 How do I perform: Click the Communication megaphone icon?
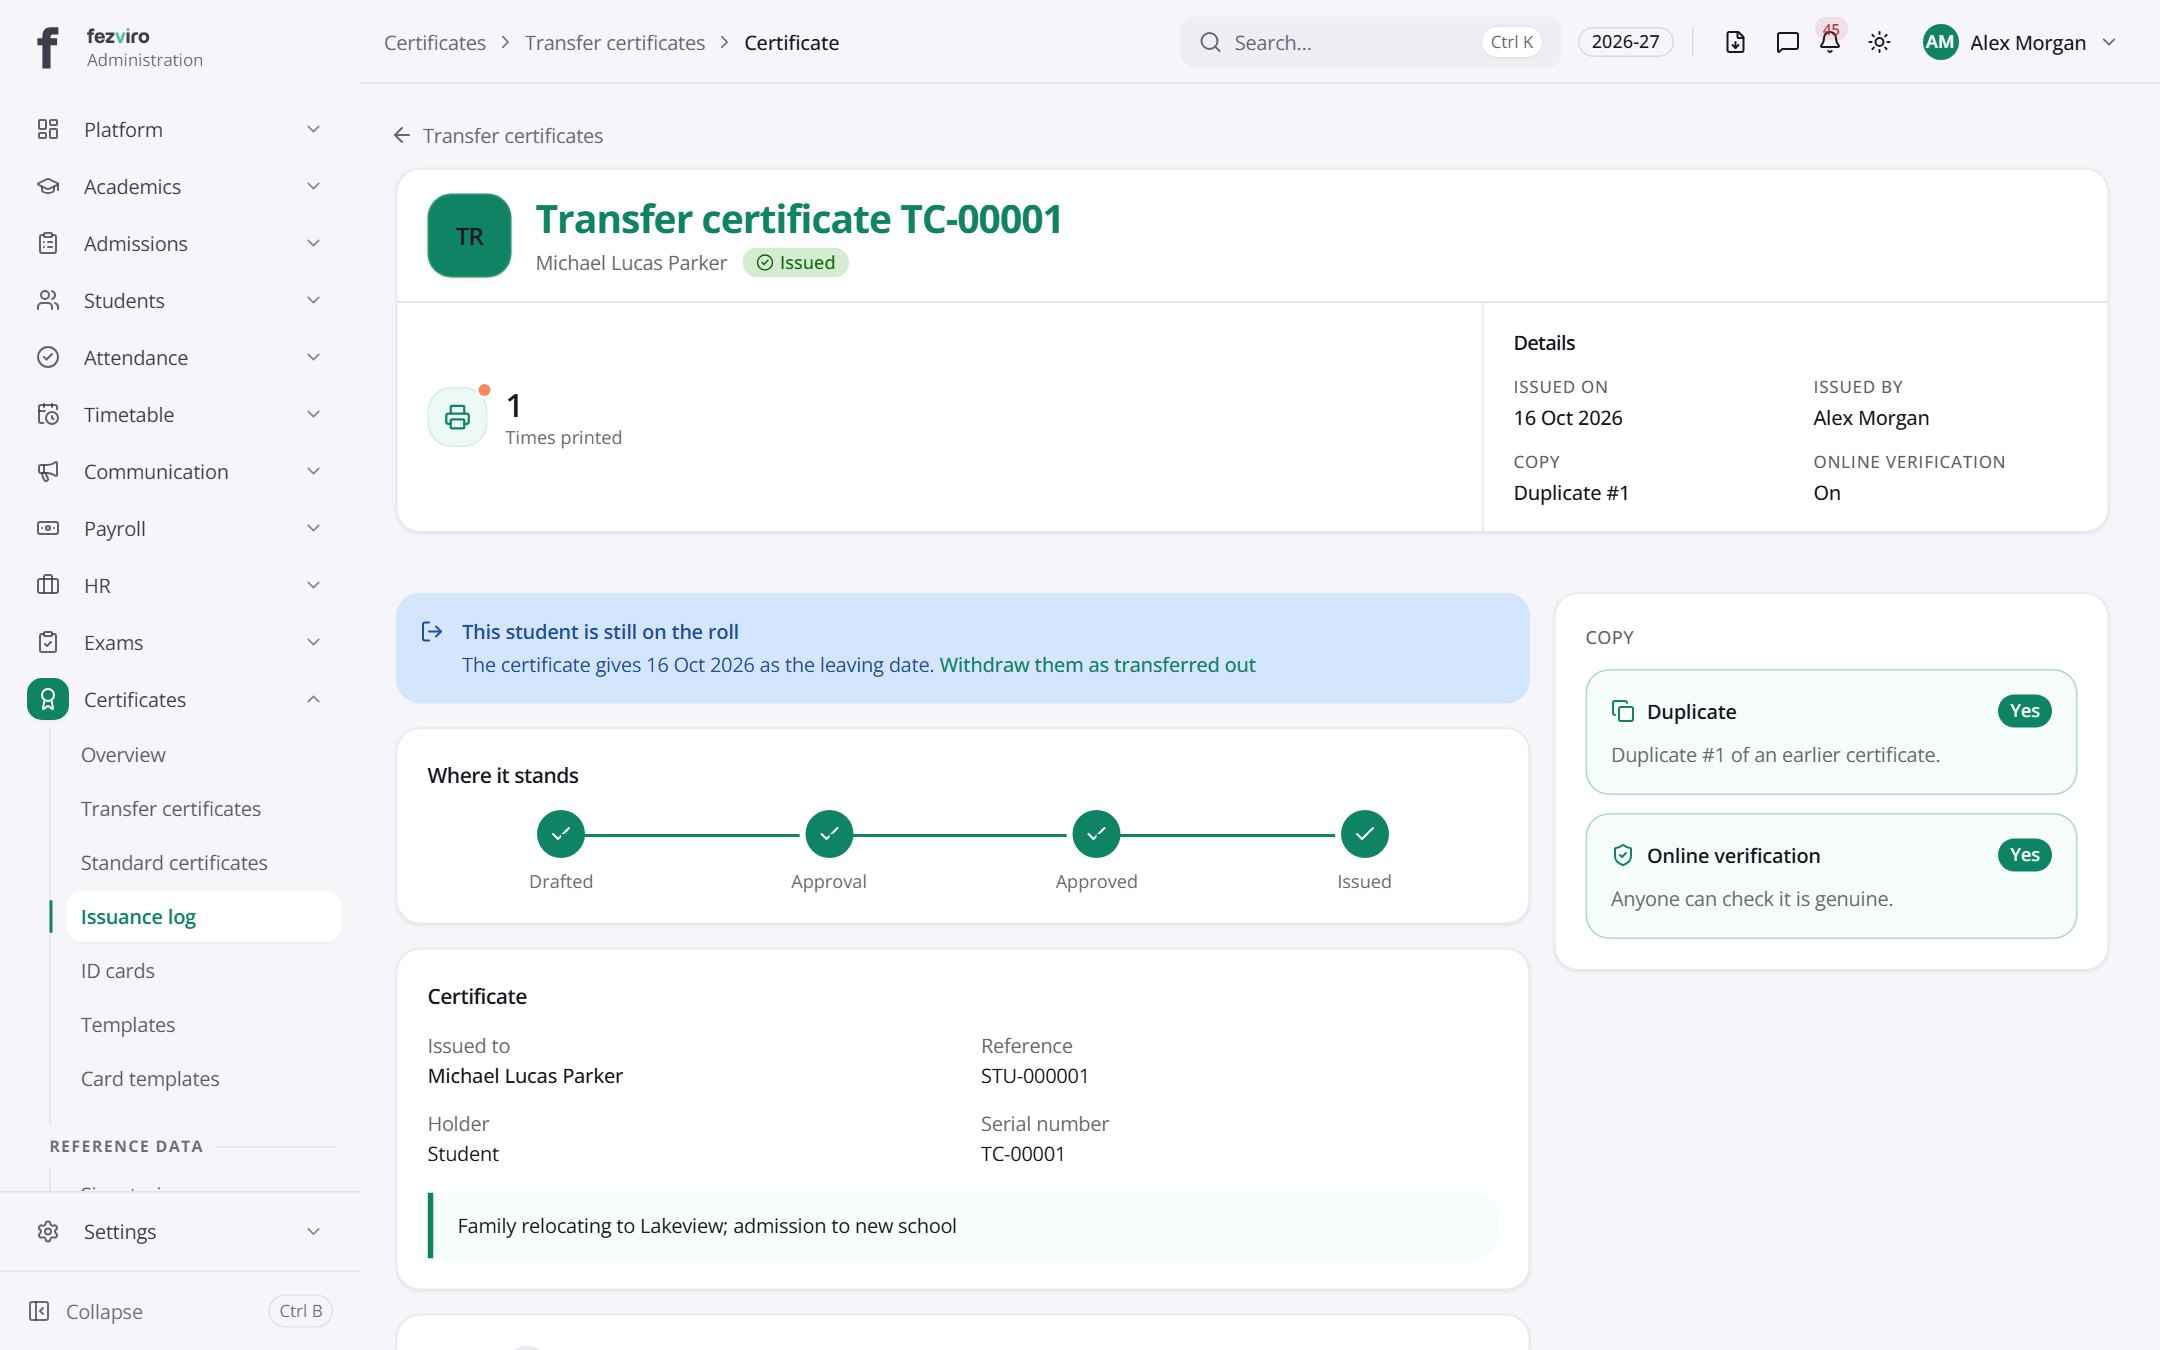pos(48,471)
